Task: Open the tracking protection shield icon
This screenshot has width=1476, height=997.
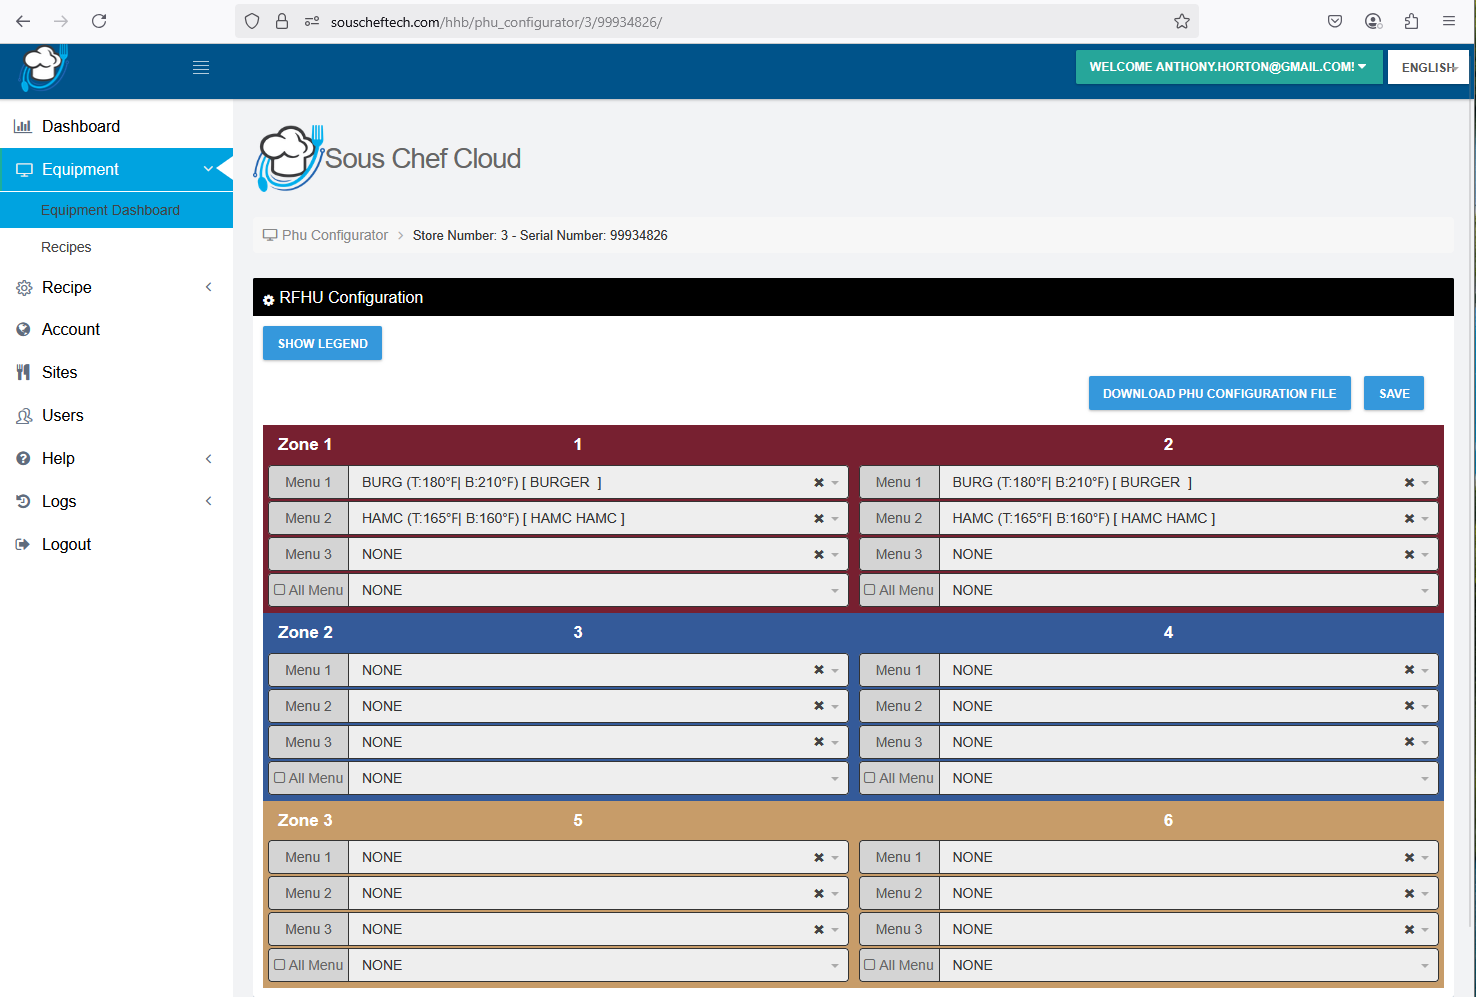Action: pyautogui.click(x=252, y=21)
